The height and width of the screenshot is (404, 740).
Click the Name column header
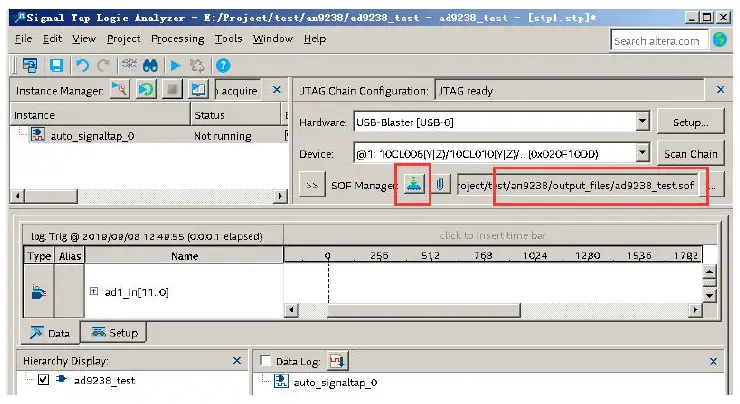(185, 256)
